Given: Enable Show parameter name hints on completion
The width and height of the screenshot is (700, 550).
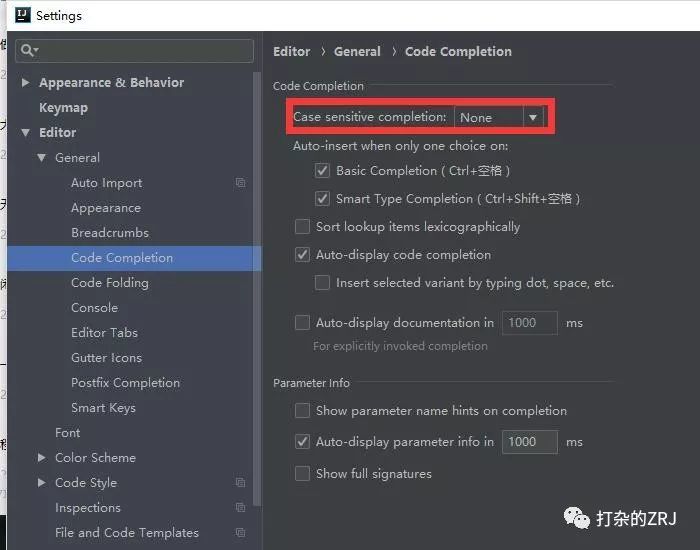Looking at the screenshot, I should (x=302, y=411).
